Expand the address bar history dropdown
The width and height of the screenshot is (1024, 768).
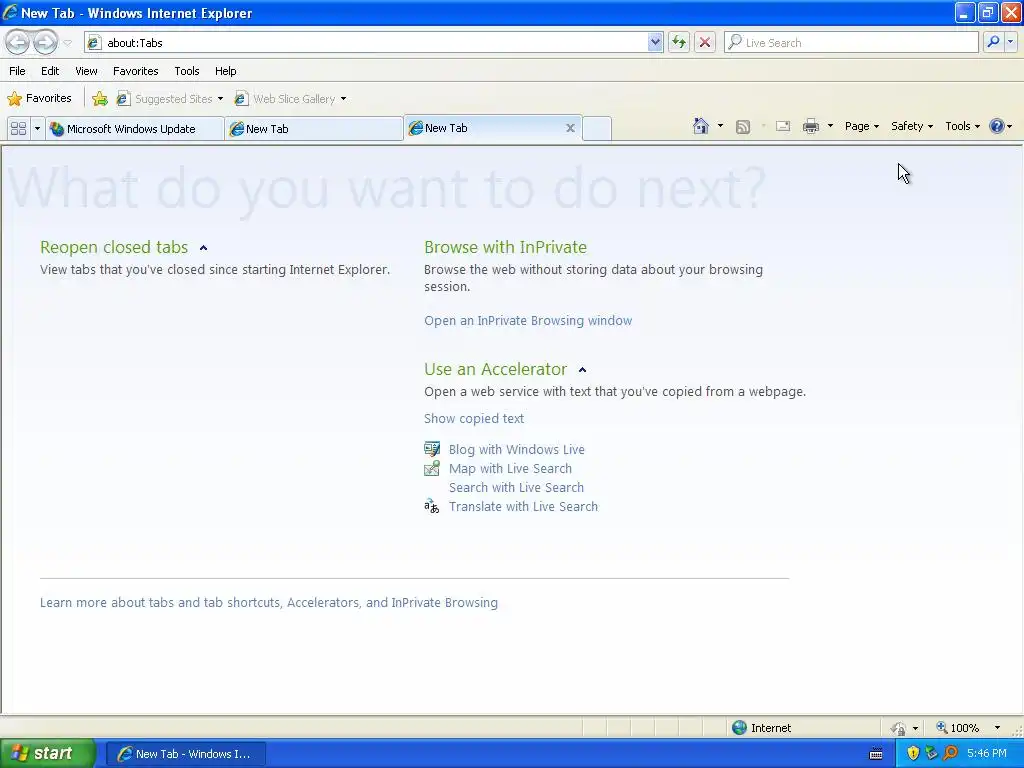pos(655,42)
